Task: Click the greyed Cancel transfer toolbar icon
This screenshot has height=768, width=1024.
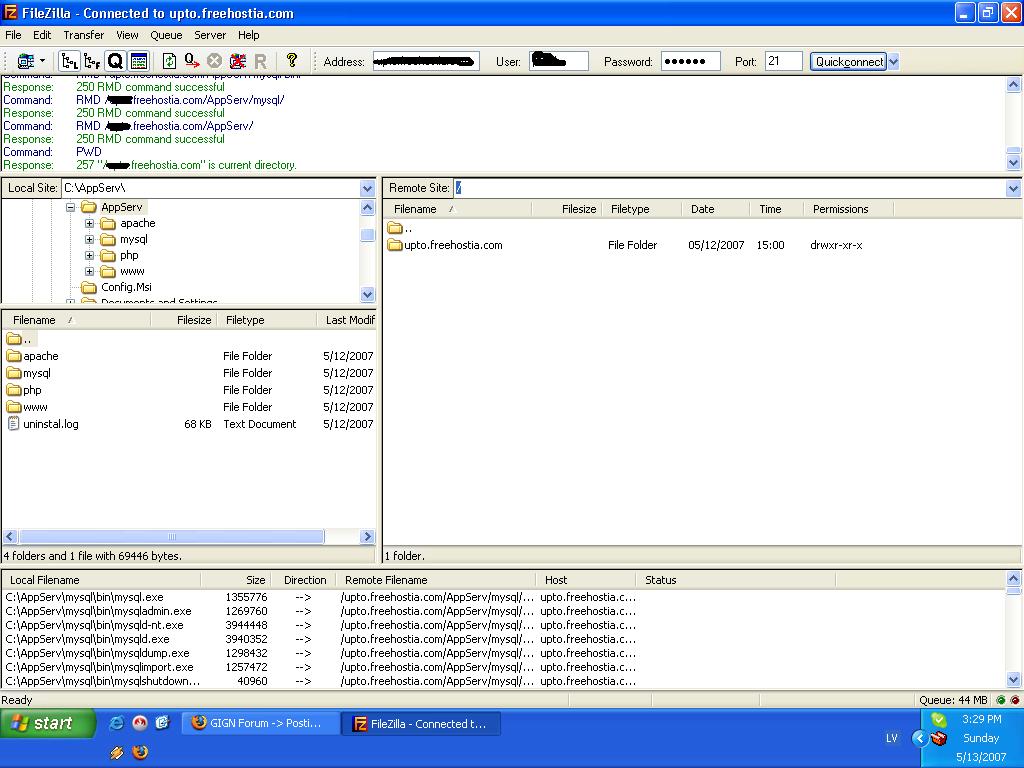Action: click(x=214, y=61)
